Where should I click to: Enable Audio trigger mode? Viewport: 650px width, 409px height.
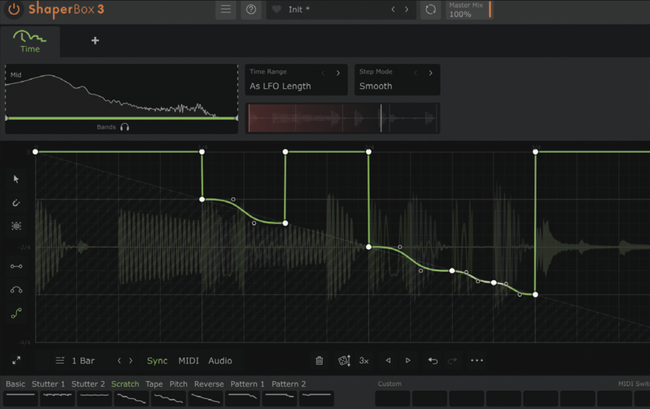220,361
